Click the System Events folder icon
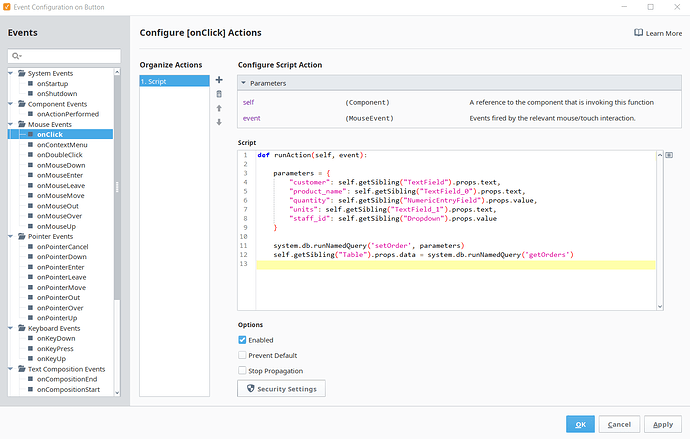 (22, 73)
